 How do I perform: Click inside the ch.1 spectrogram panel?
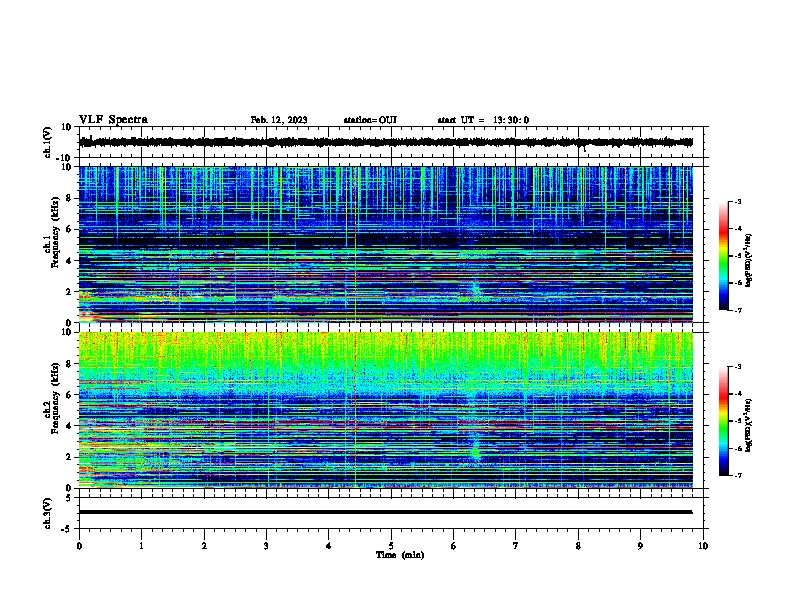386,244
